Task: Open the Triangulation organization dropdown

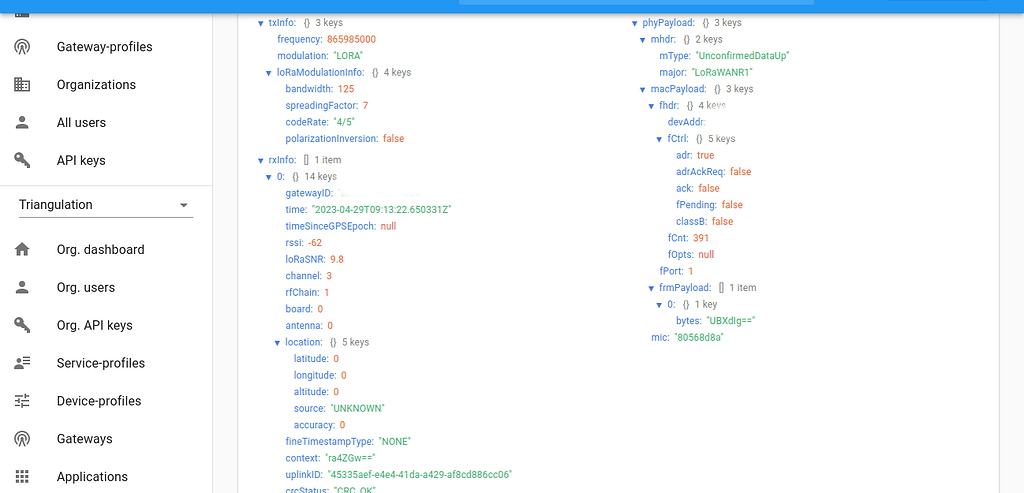Action: click(x=105, y=205)
